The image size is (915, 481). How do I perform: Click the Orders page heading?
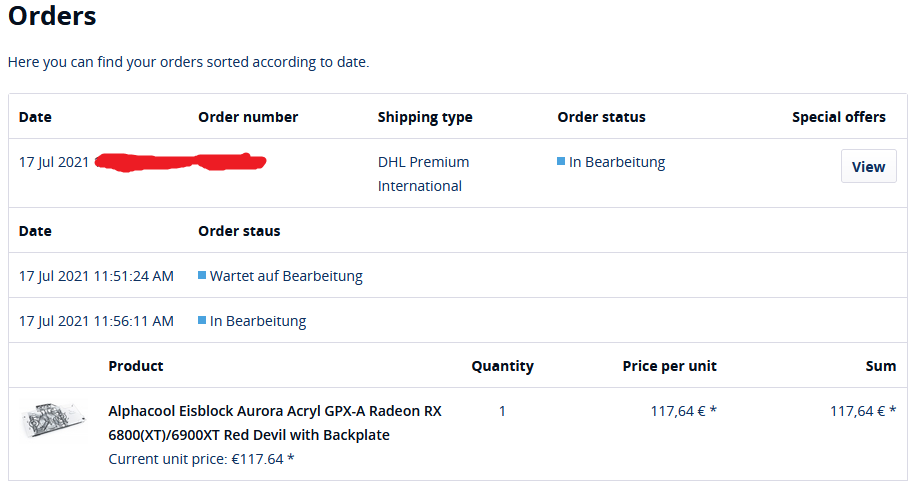[52, 17]
